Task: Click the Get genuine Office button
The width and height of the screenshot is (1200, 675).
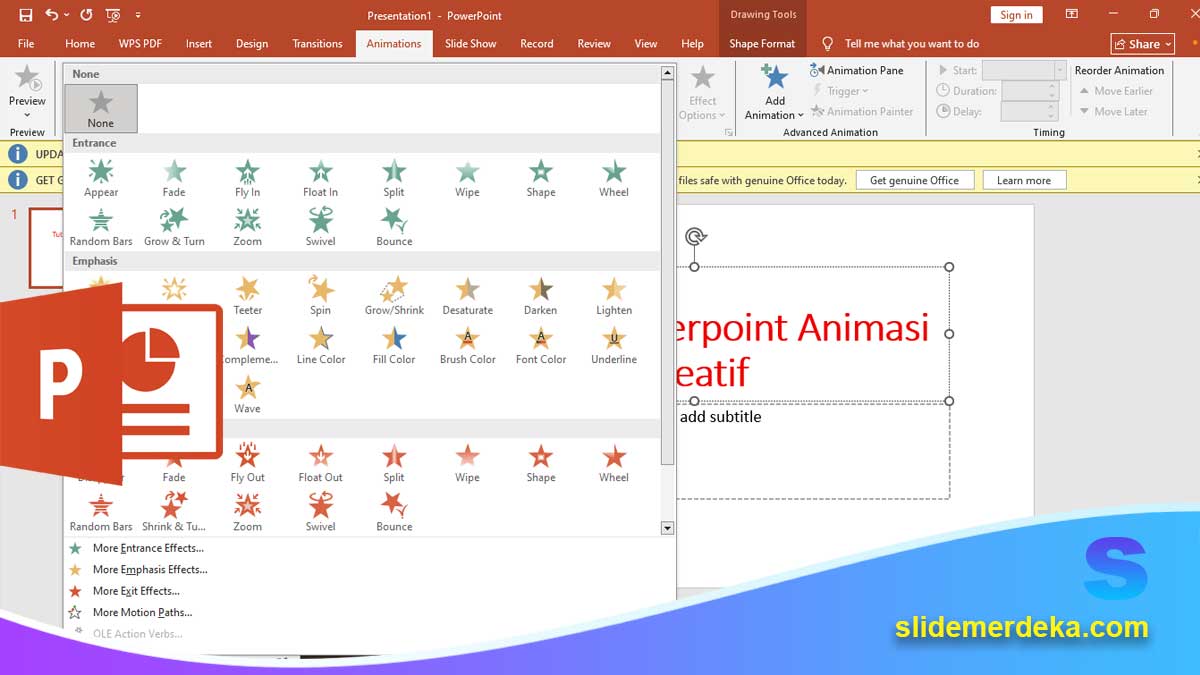Action: click(x=914, y=180)
